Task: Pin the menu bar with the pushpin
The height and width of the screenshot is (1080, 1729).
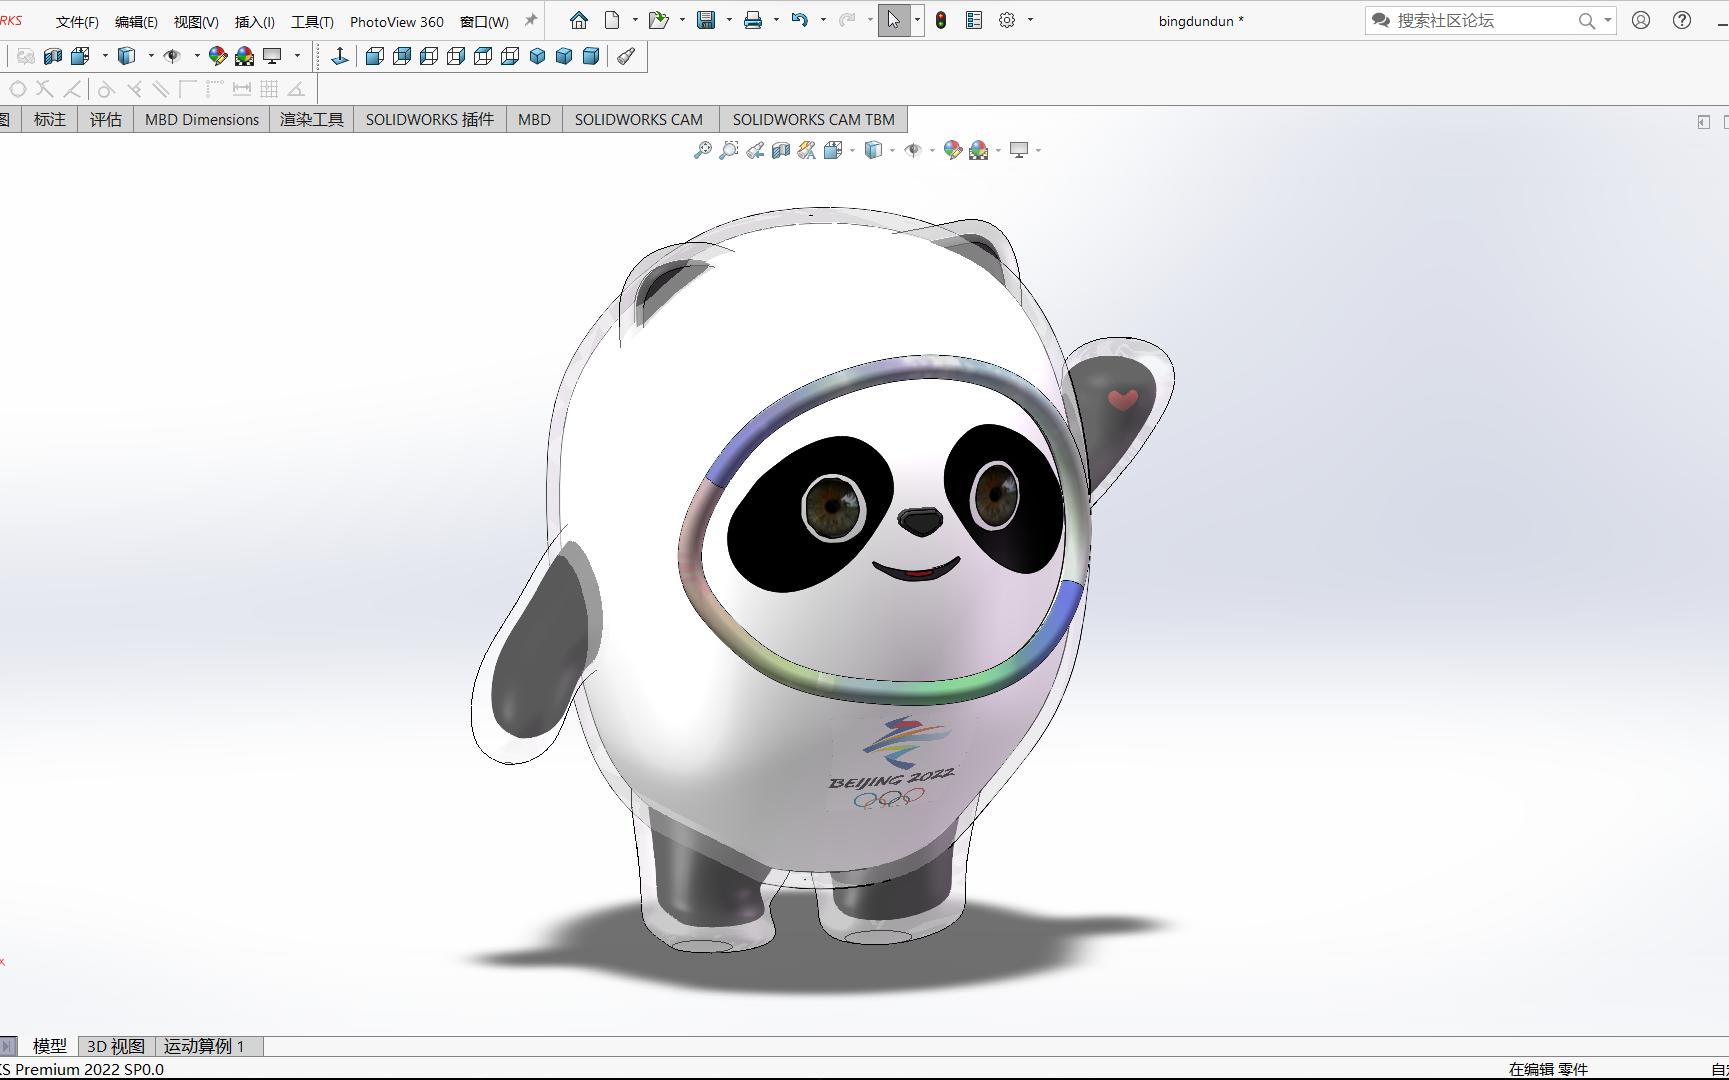Action: [531, 20]
